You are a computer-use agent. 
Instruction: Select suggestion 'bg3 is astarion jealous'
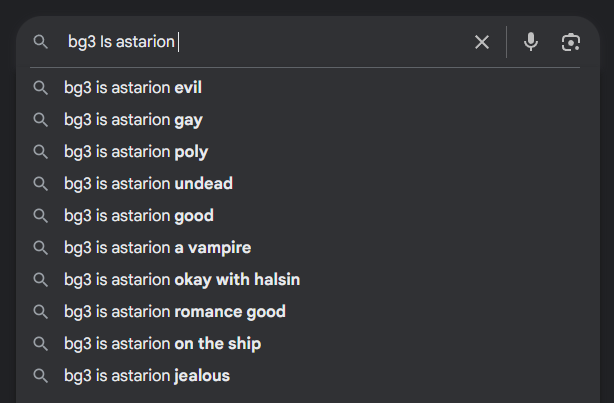pyautogui.click(x=147, y=376)
